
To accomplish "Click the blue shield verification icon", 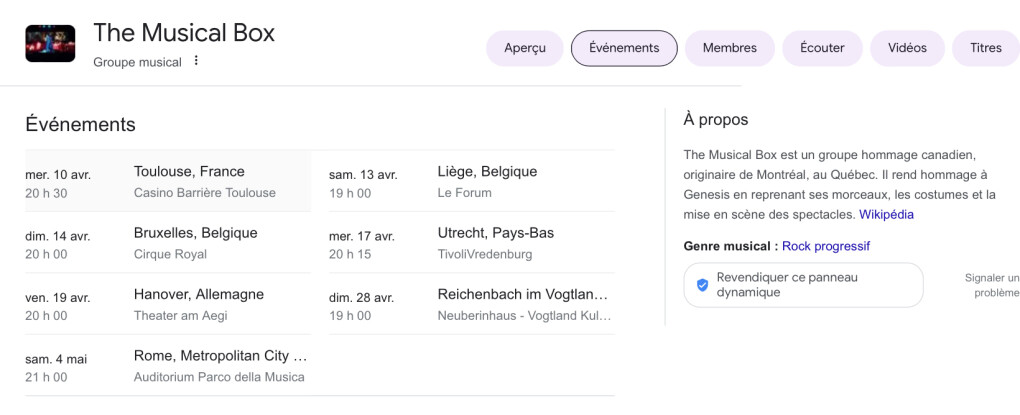I will (x=702, y=285).
